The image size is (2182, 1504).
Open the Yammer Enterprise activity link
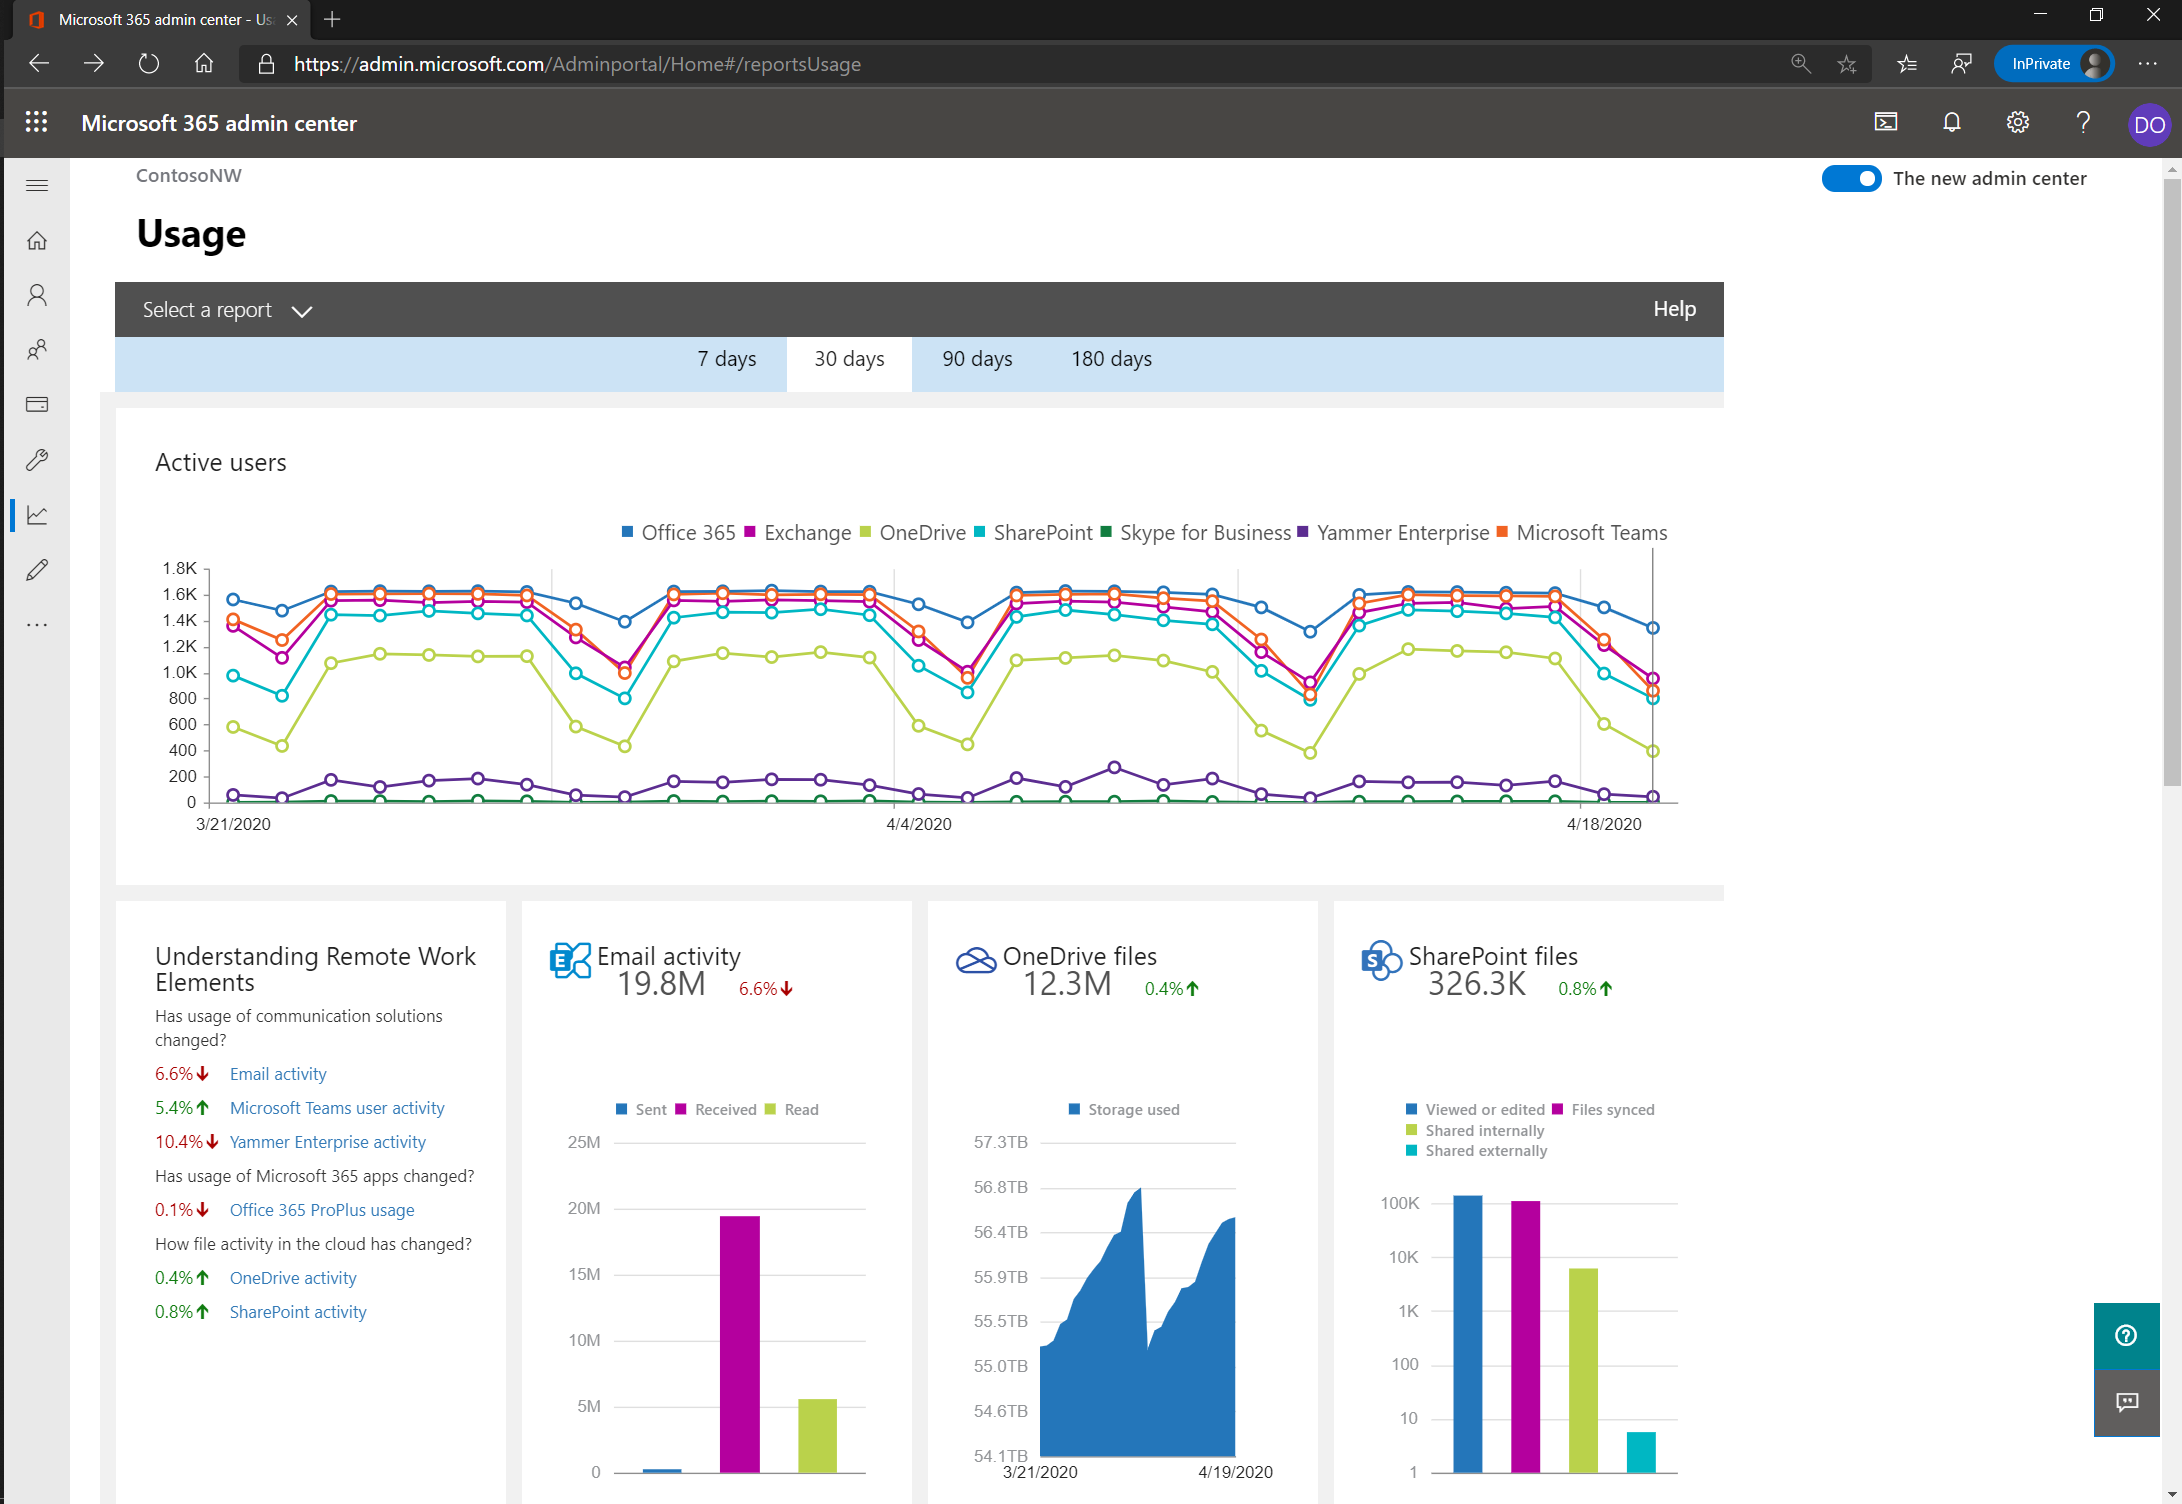(x=327, y=1141)
